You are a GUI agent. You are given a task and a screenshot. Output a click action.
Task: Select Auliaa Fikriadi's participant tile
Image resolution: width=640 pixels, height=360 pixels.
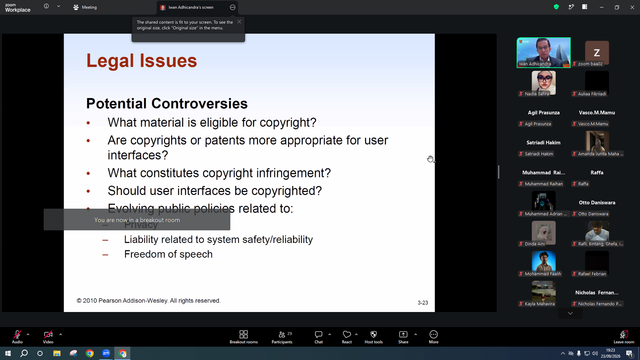(x=597, y=83)
